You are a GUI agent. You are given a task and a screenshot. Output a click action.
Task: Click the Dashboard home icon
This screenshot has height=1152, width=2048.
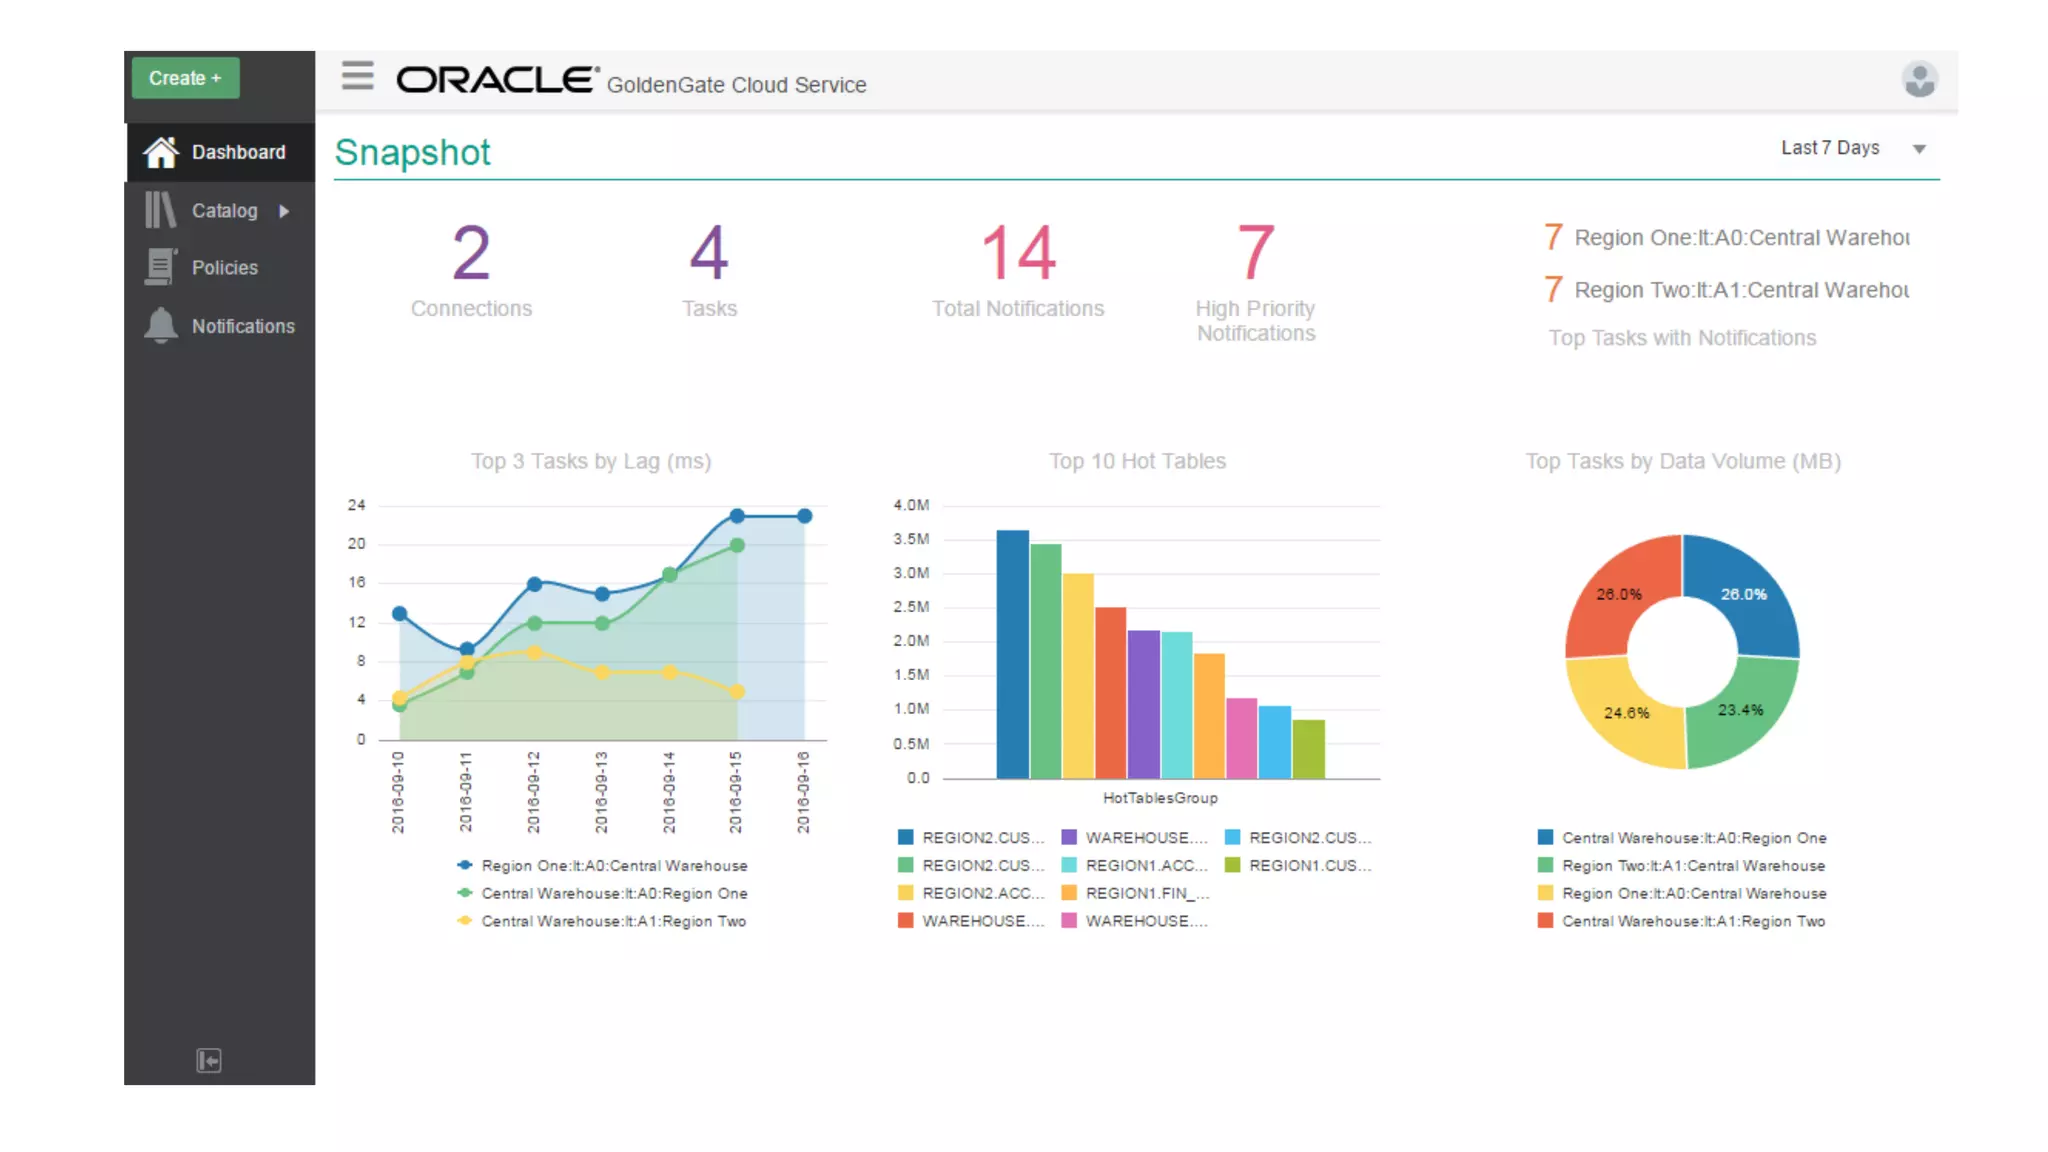(160, 152)
